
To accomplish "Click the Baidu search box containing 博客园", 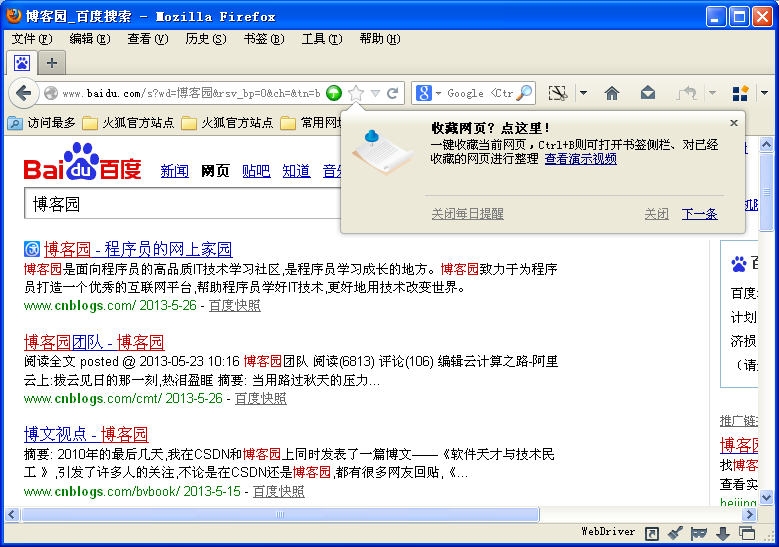I will click(183, 204).
